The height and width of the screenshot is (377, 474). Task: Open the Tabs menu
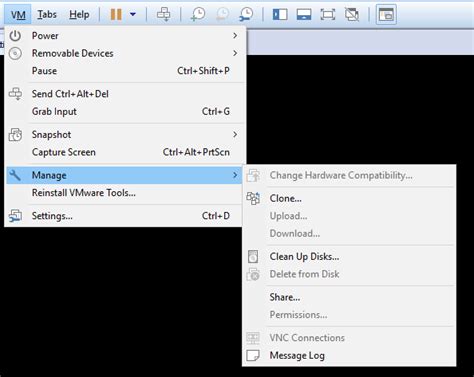point(47,14)
